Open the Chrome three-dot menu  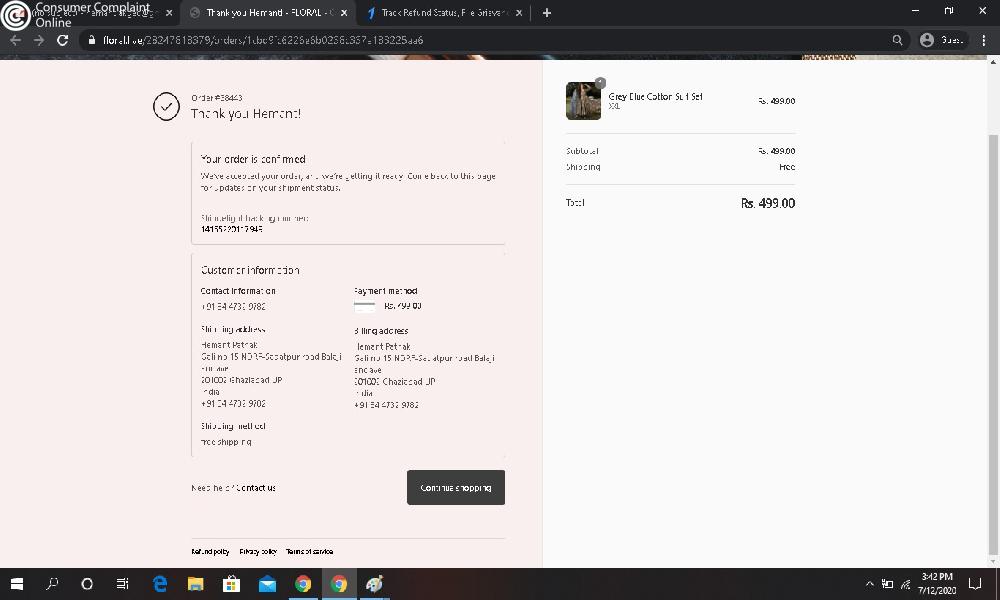[985, 40]
